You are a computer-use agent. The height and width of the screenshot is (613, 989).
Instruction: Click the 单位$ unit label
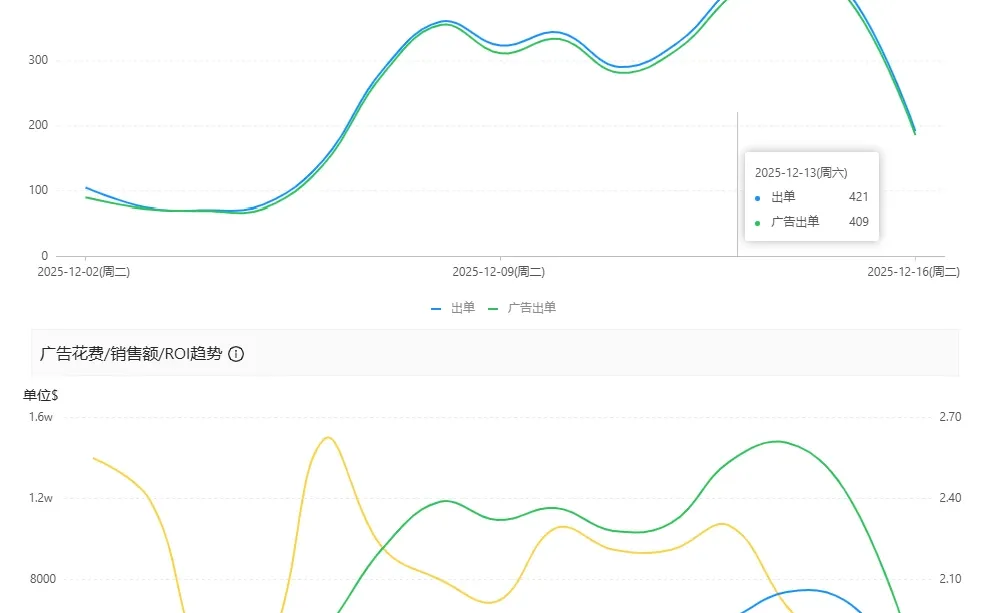[x=41, y=395]
